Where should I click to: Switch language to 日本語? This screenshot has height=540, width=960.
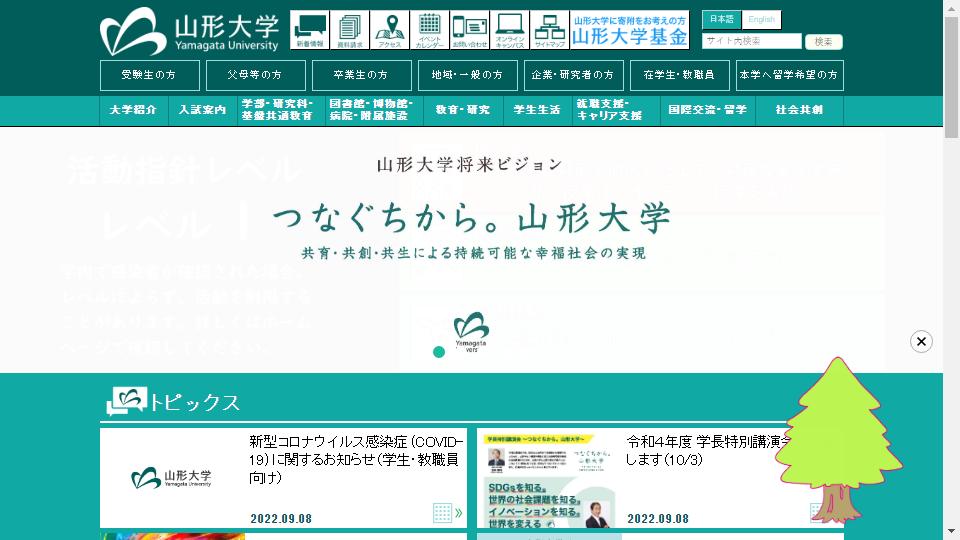click(721, 20)
